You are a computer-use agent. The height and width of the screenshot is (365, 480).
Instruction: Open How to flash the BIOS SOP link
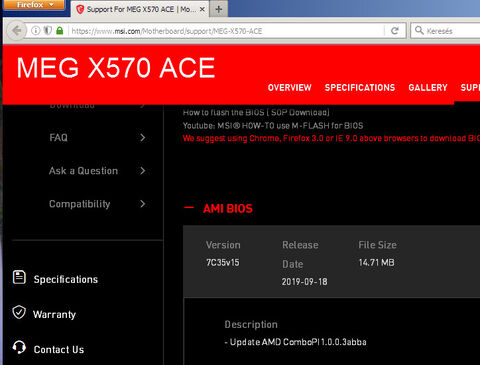[x=256, y=112]
